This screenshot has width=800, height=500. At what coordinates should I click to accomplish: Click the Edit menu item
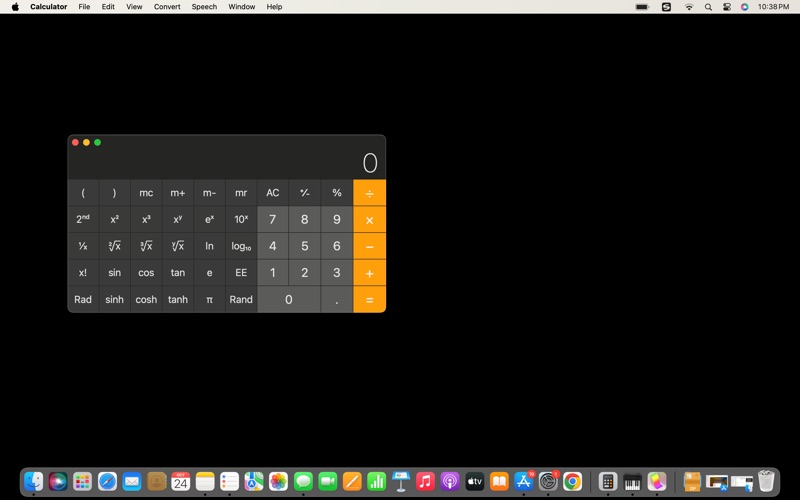(x=108, y=7)
